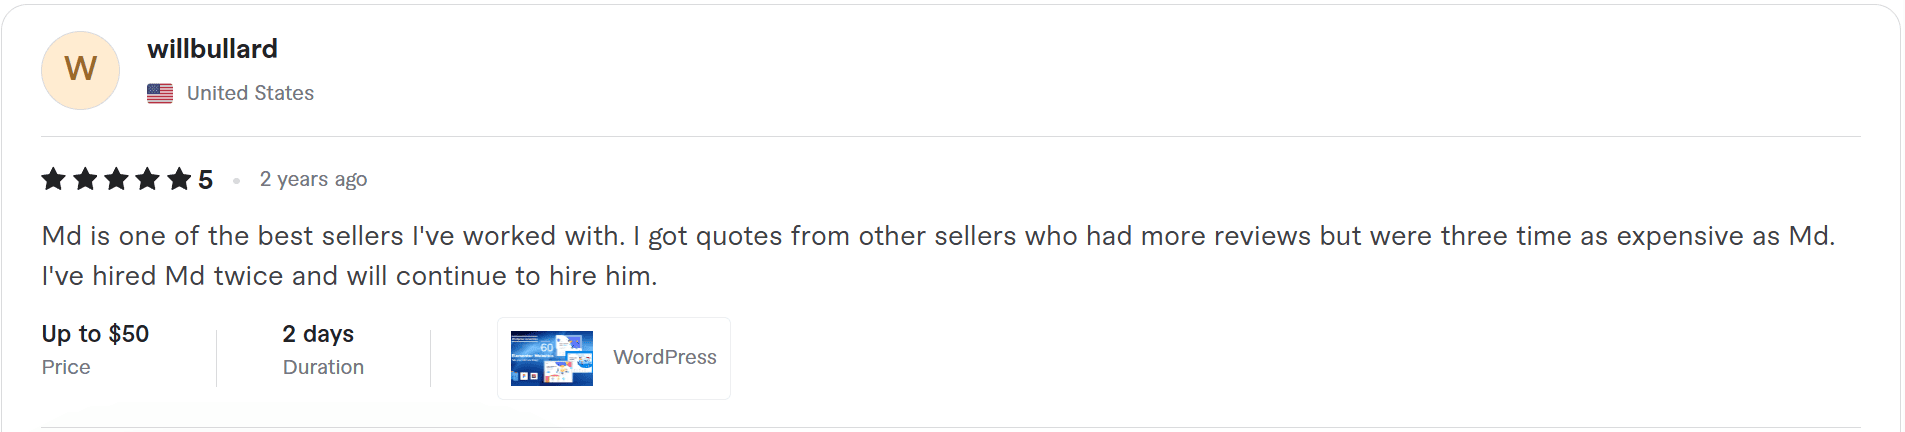Click the "2 days" duration value
Screen dimensions: 1905x432
[318, 334]
